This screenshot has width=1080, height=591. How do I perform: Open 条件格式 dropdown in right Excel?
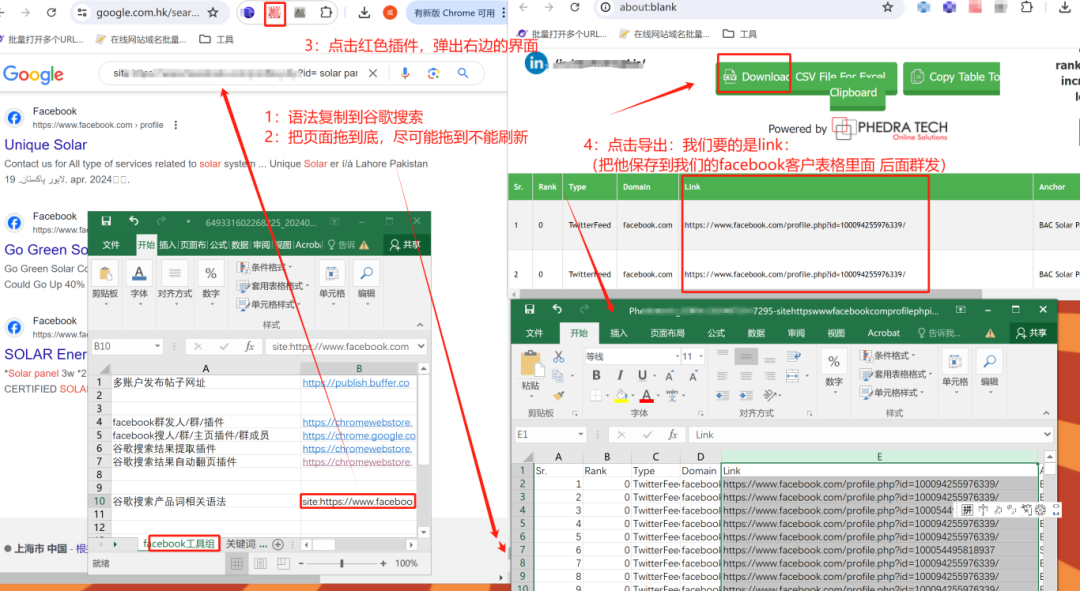point(889,355)
